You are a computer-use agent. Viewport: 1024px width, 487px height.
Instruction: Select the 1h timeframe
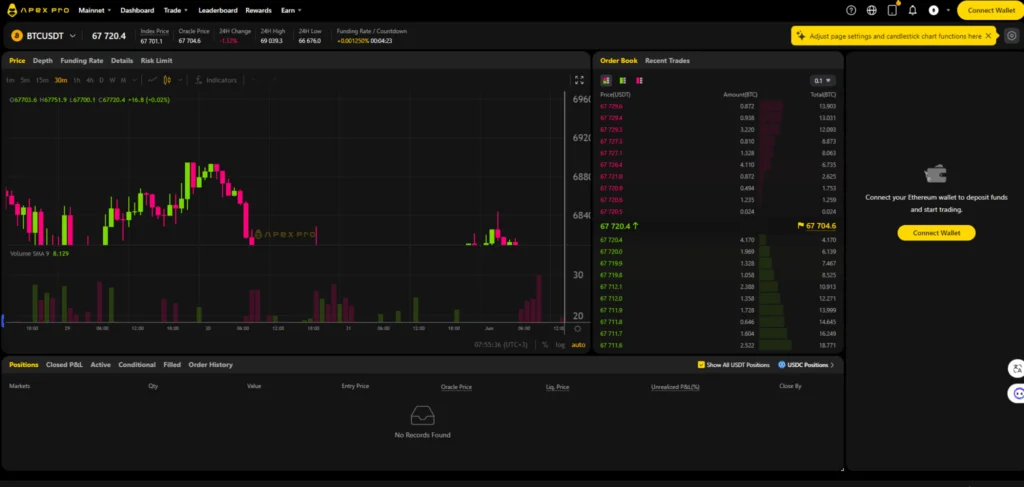click(x=76, y=80)
